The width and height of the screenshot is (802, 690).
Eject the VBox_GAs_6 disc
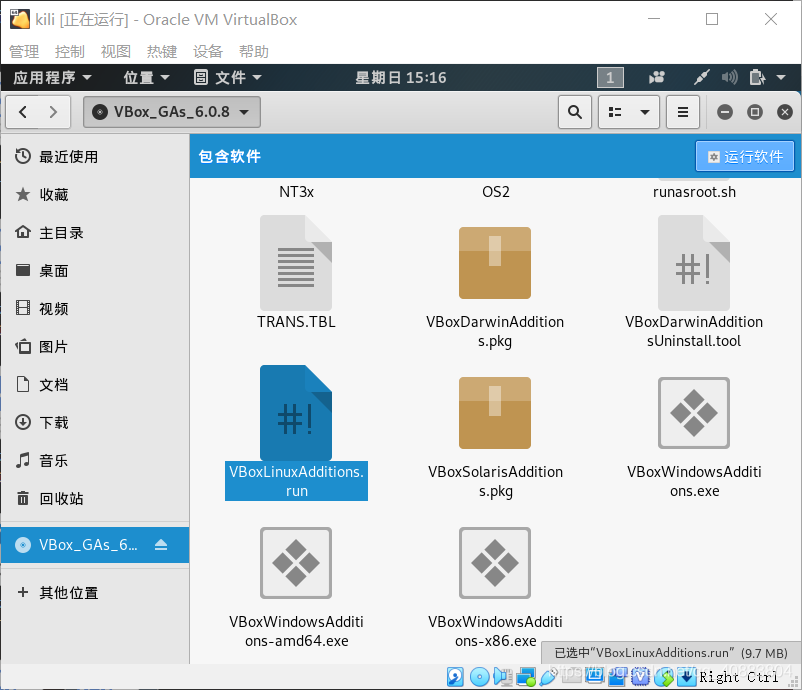(161, 545)
